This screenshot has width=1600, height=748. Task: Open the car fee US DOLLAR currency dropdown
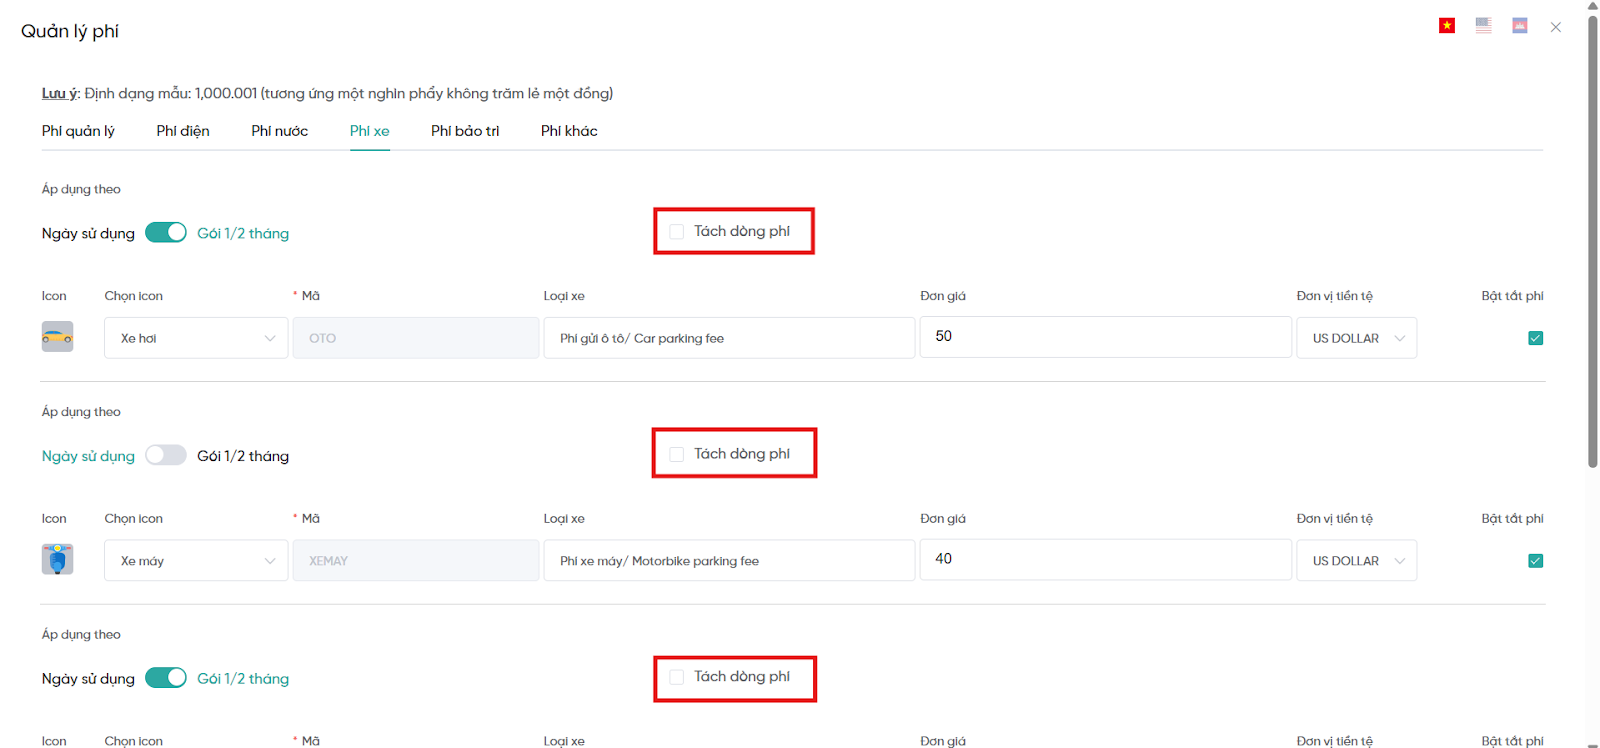1356,338
